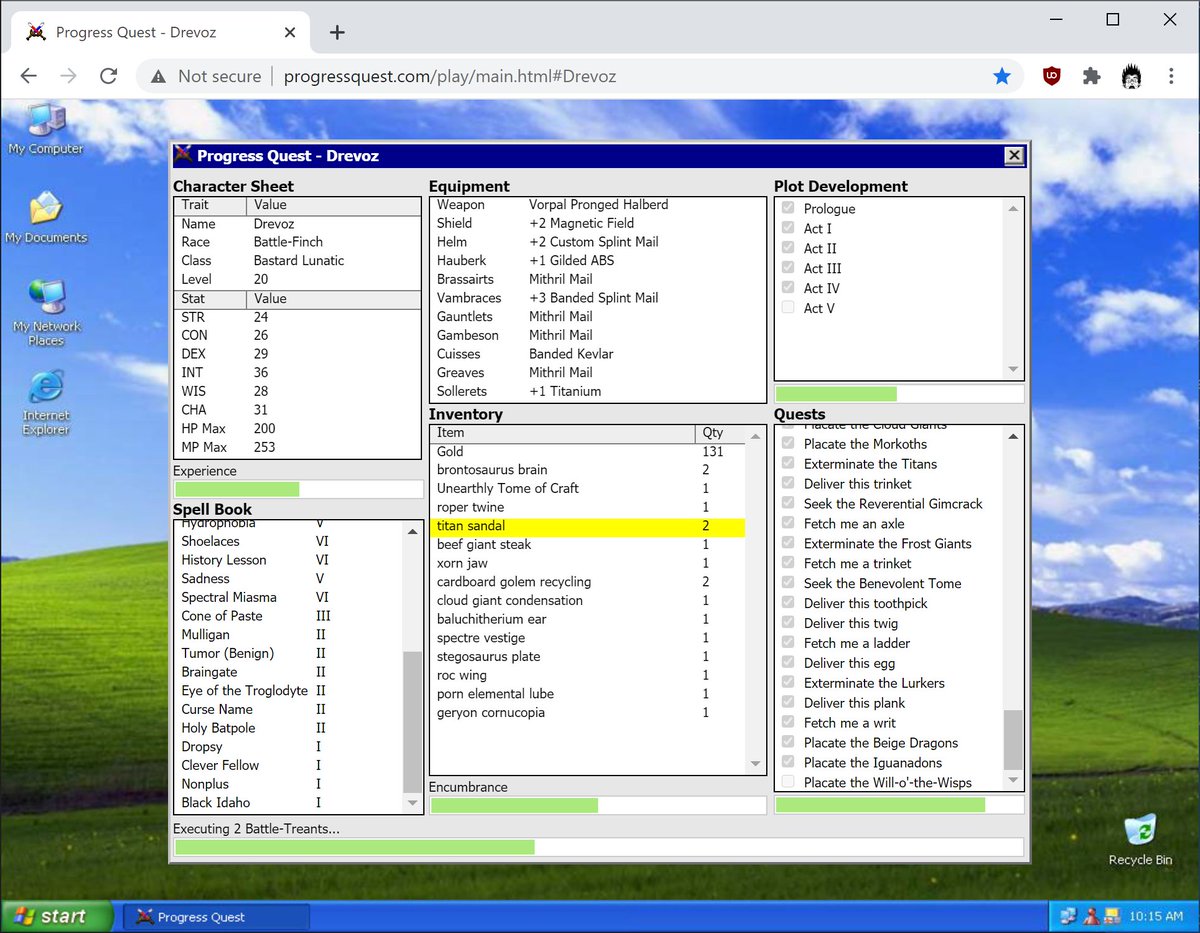Click Spell Book scroll down arrow

413,803
